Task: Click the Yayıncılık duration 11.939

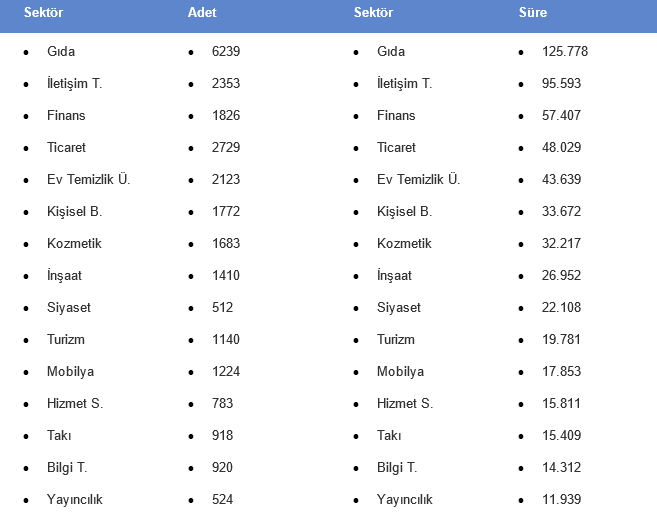Action: pos(561,499)
